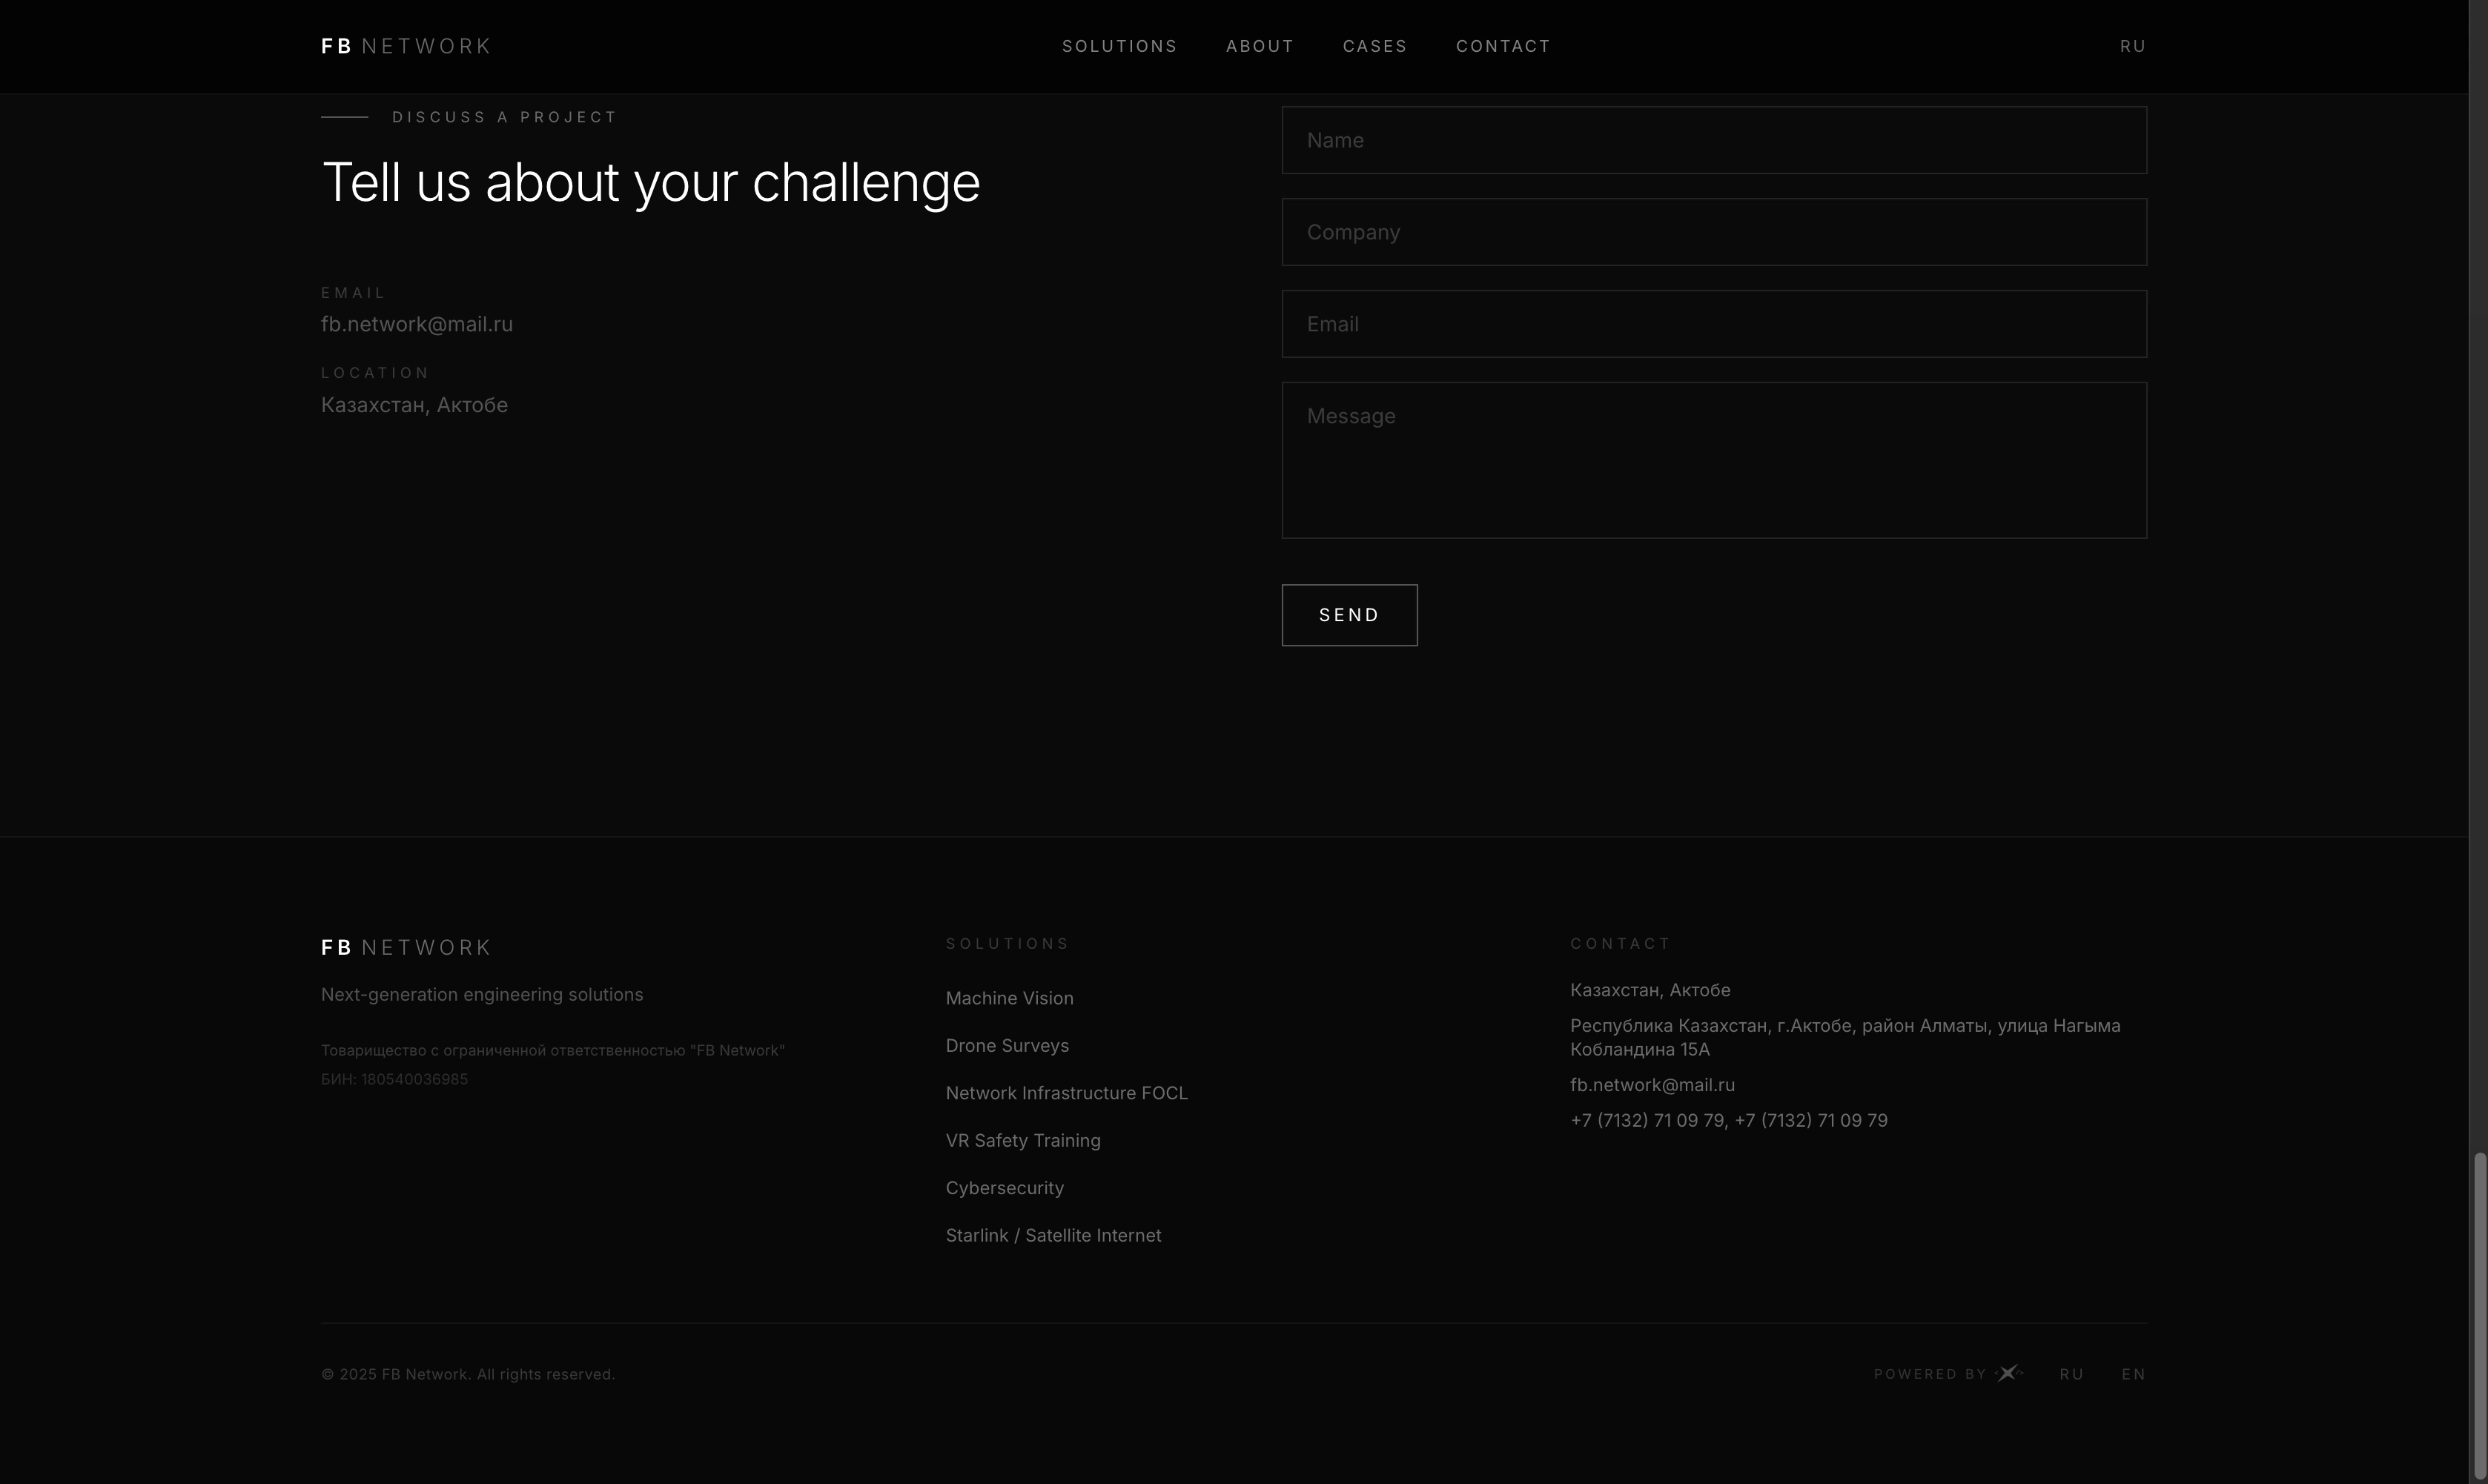Click the copyright 2025 FB Network text
The height and width of the screenshot is (1484, 2488).
coord(468,1374)
